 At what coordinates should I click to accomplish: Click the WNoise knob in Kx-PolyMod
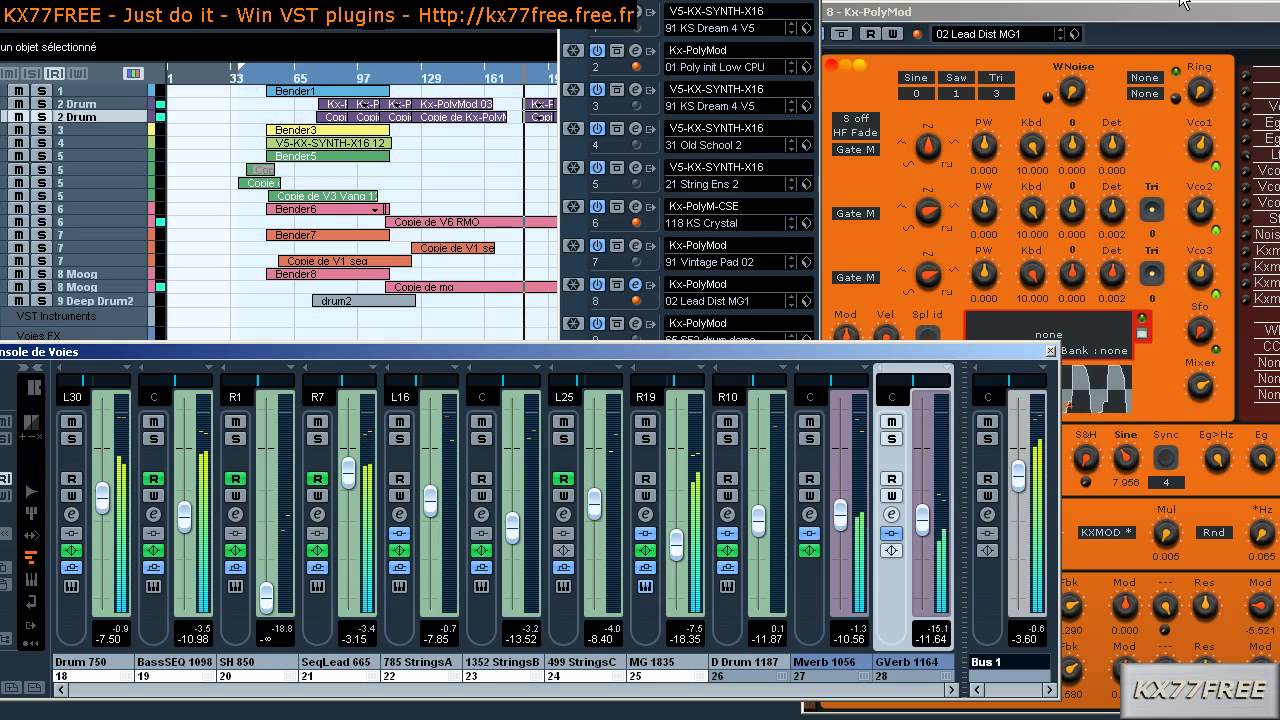click(x=1071, y=91)
